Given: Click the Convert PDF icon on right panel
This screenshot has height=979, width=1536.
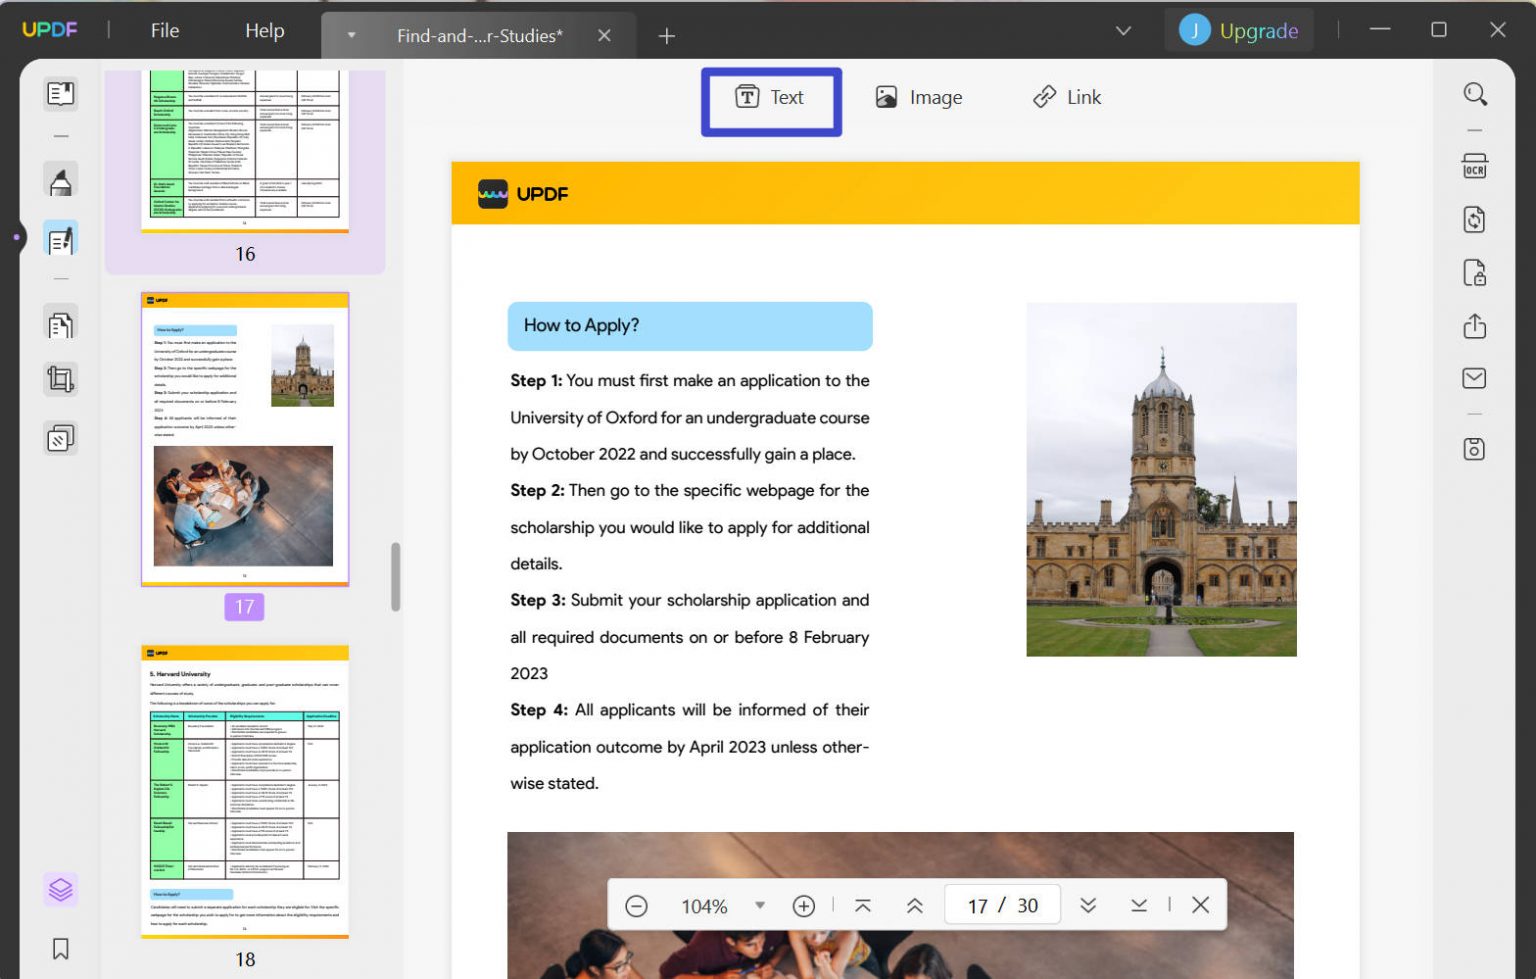Looking at the screenshot, I should point(1474,219).
